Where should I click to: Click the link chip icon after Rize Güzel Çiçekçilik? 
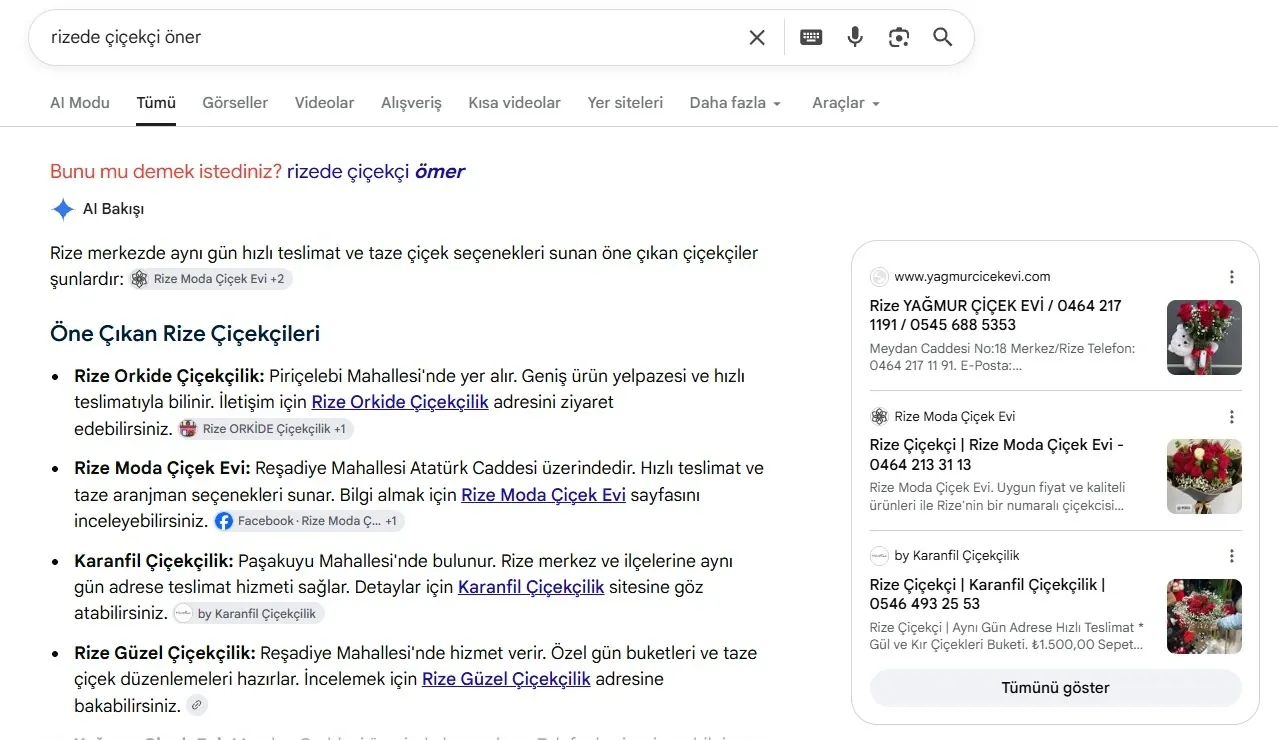197,705
